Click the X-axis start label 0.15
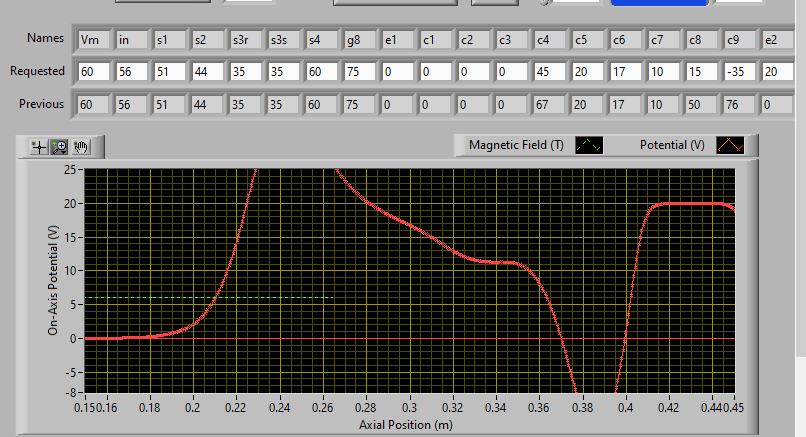This screenshot has height=437, width=806. (x=85, y=408)
